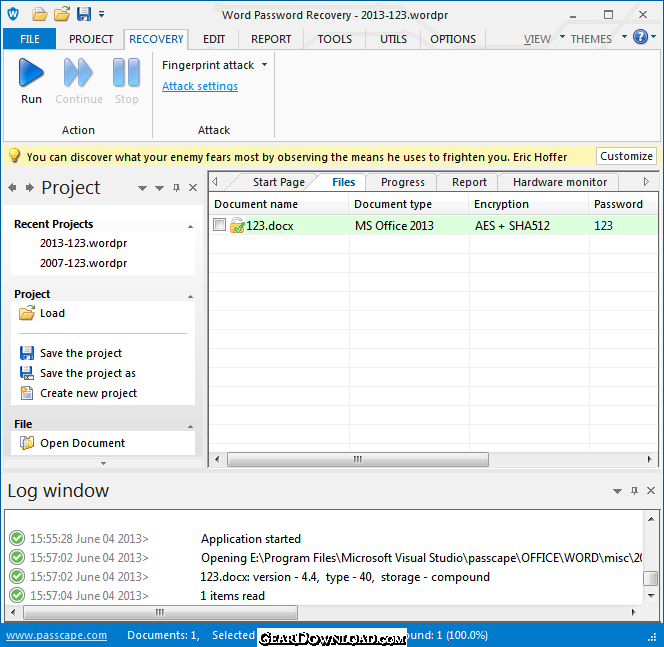Image resolution: width=664 pixels, height=647 pixels.
Task: Click the Open Document icon
Action: click(27, 443)
